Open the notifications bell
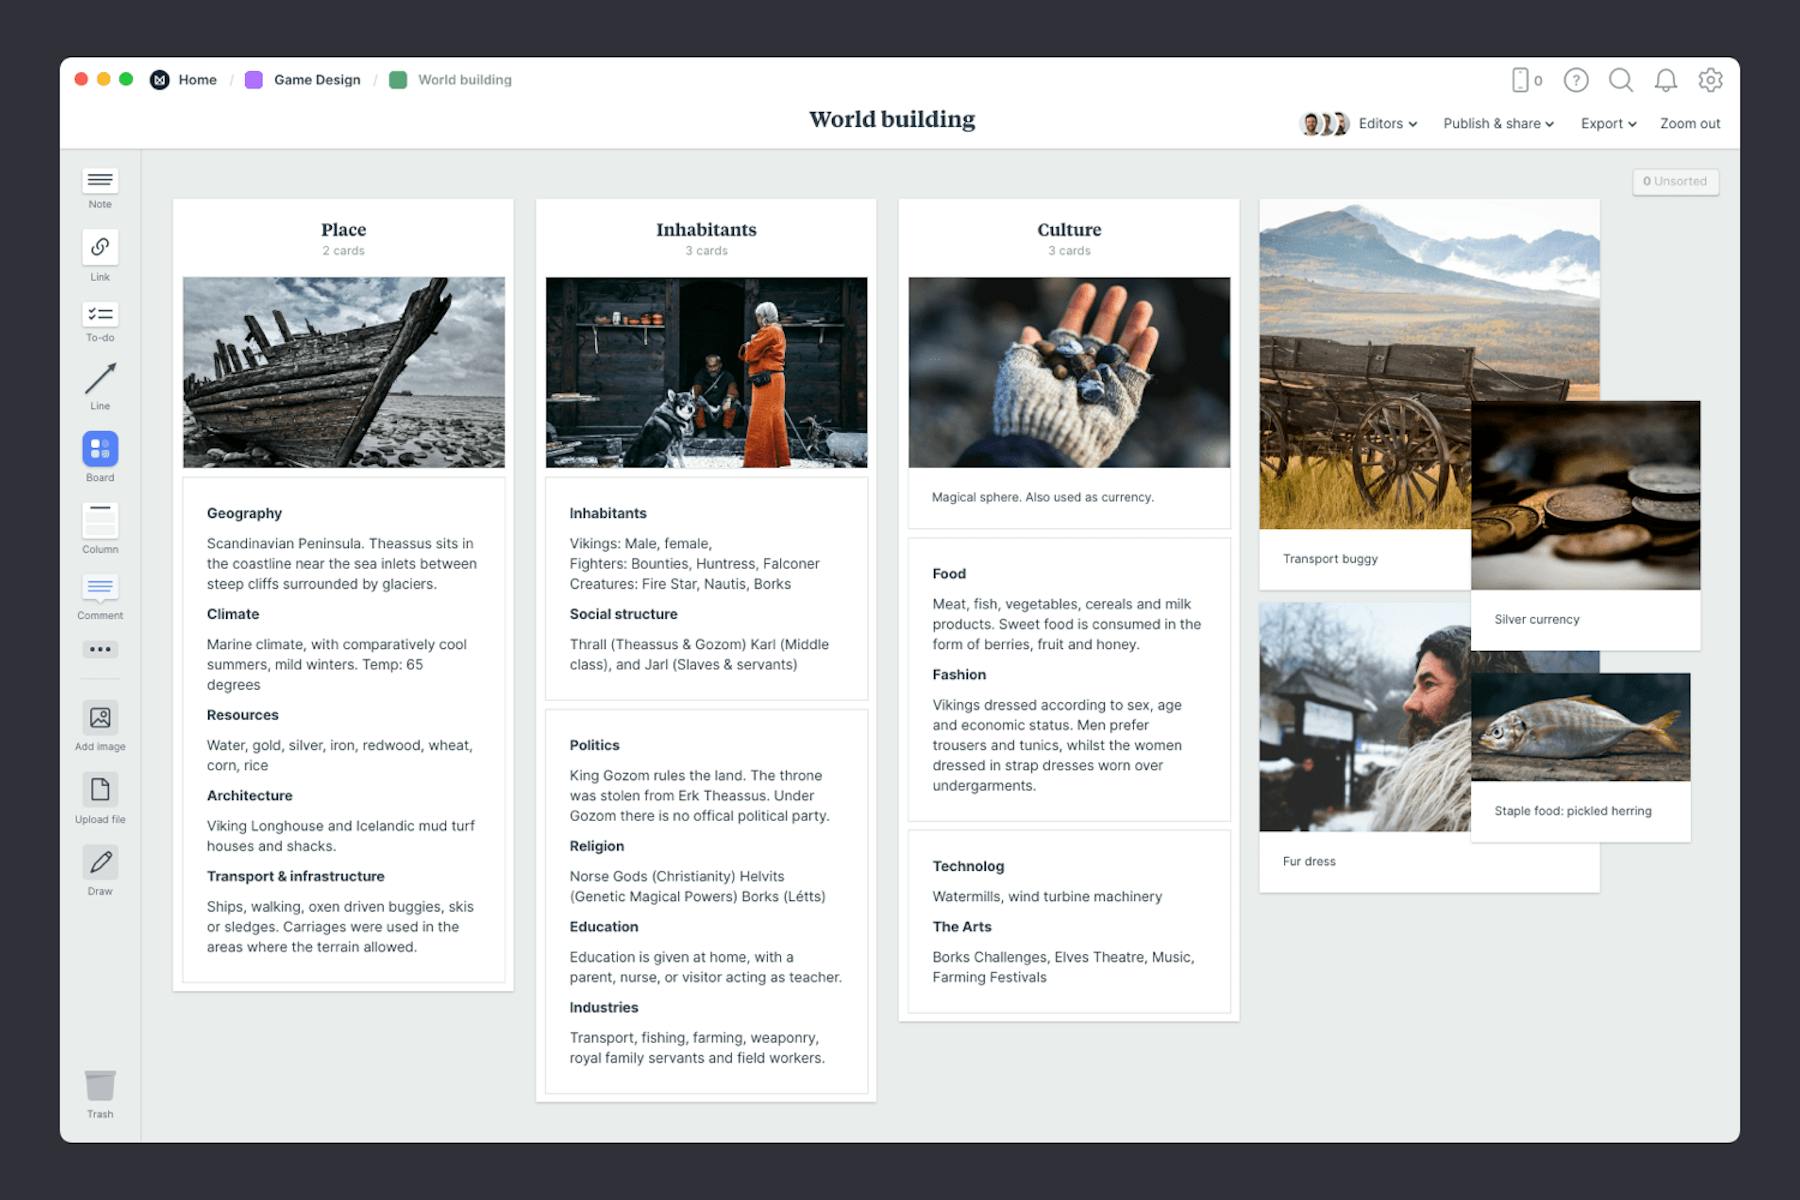Image resolution: width=1800 pixels, height=1200 pixels. [1666, 80]
